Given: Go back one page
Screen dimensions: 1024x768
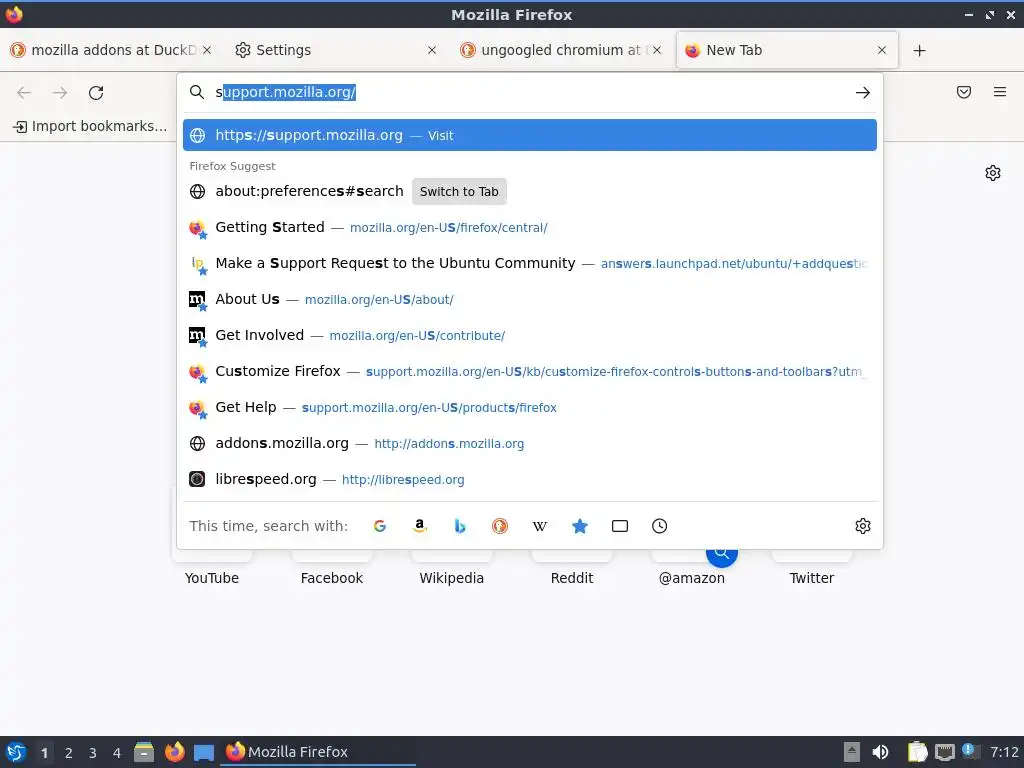Looking at the screenshot, I should pyautogui.click(x=24, y=93).
